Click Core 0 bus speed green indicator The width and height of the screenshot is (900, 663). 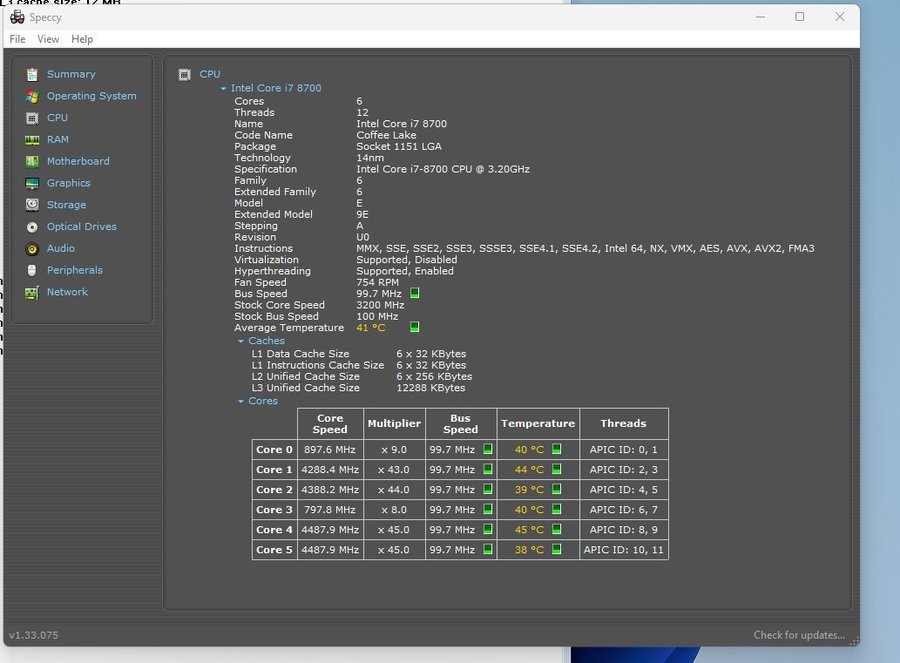coord(488,449)
